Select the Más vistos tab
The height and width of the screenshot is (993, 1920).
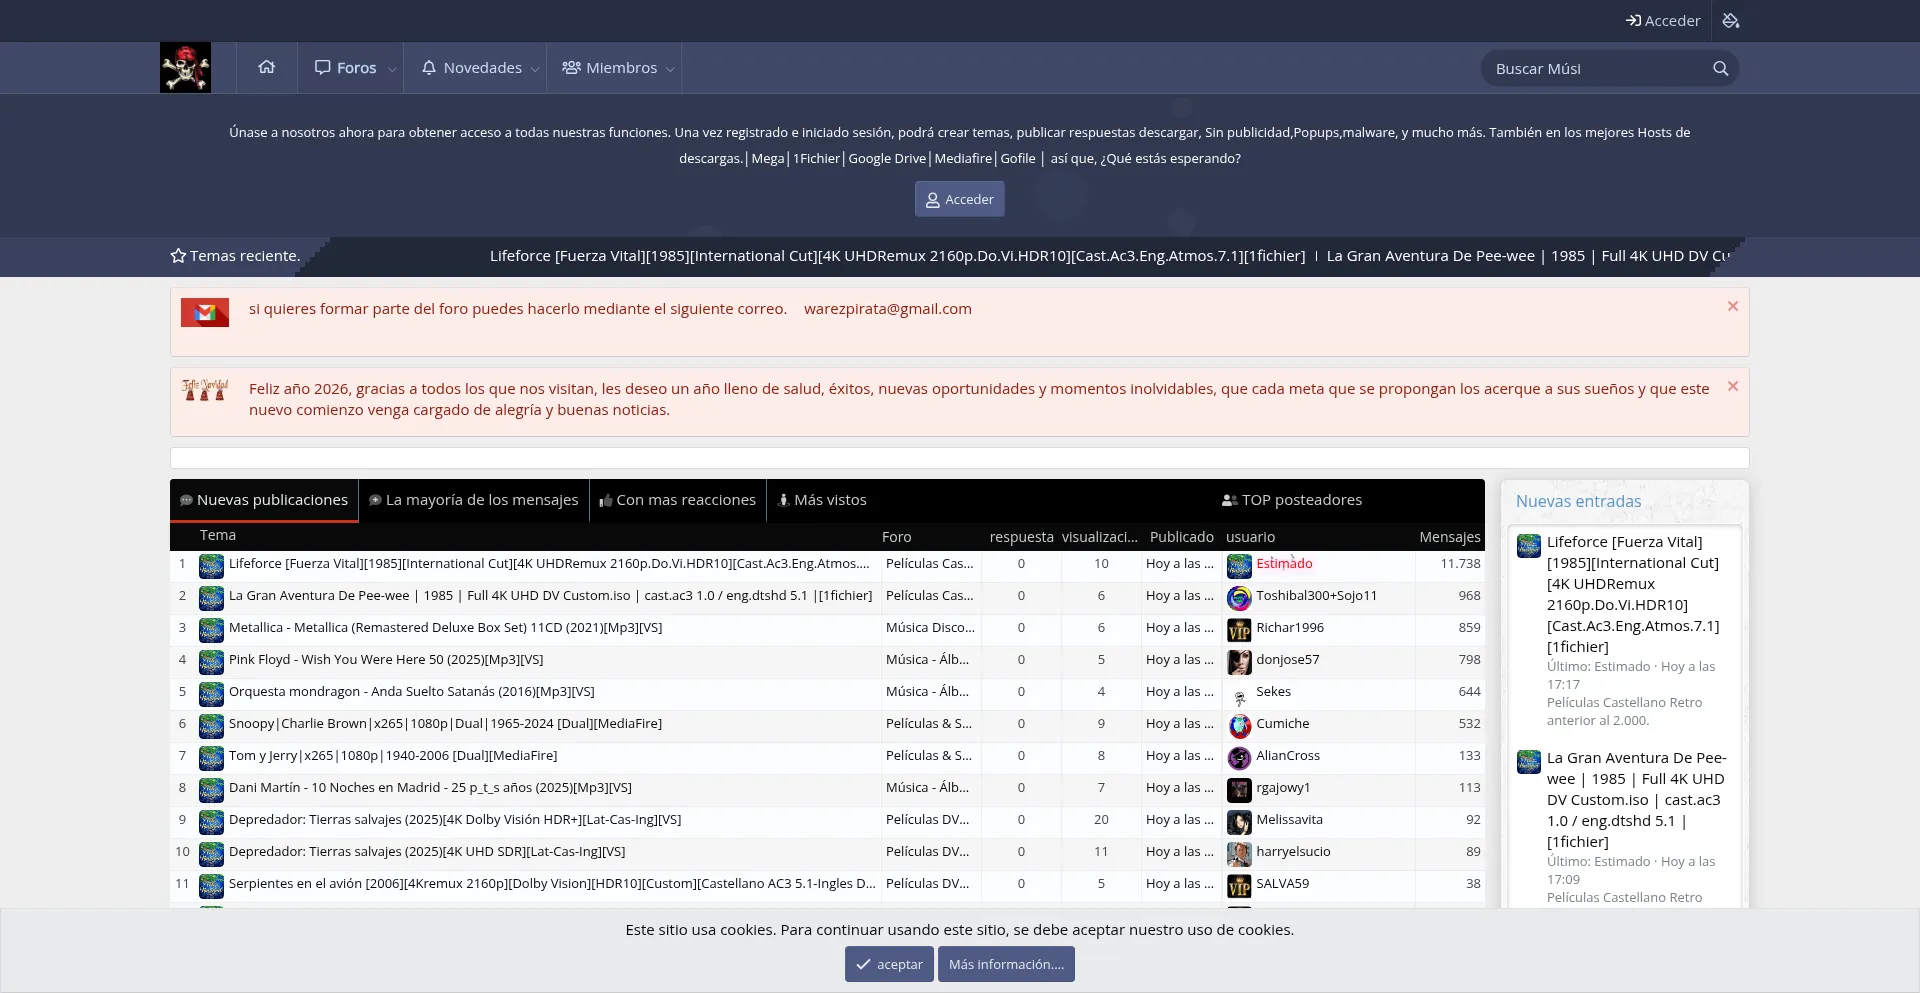pos(822,500)
